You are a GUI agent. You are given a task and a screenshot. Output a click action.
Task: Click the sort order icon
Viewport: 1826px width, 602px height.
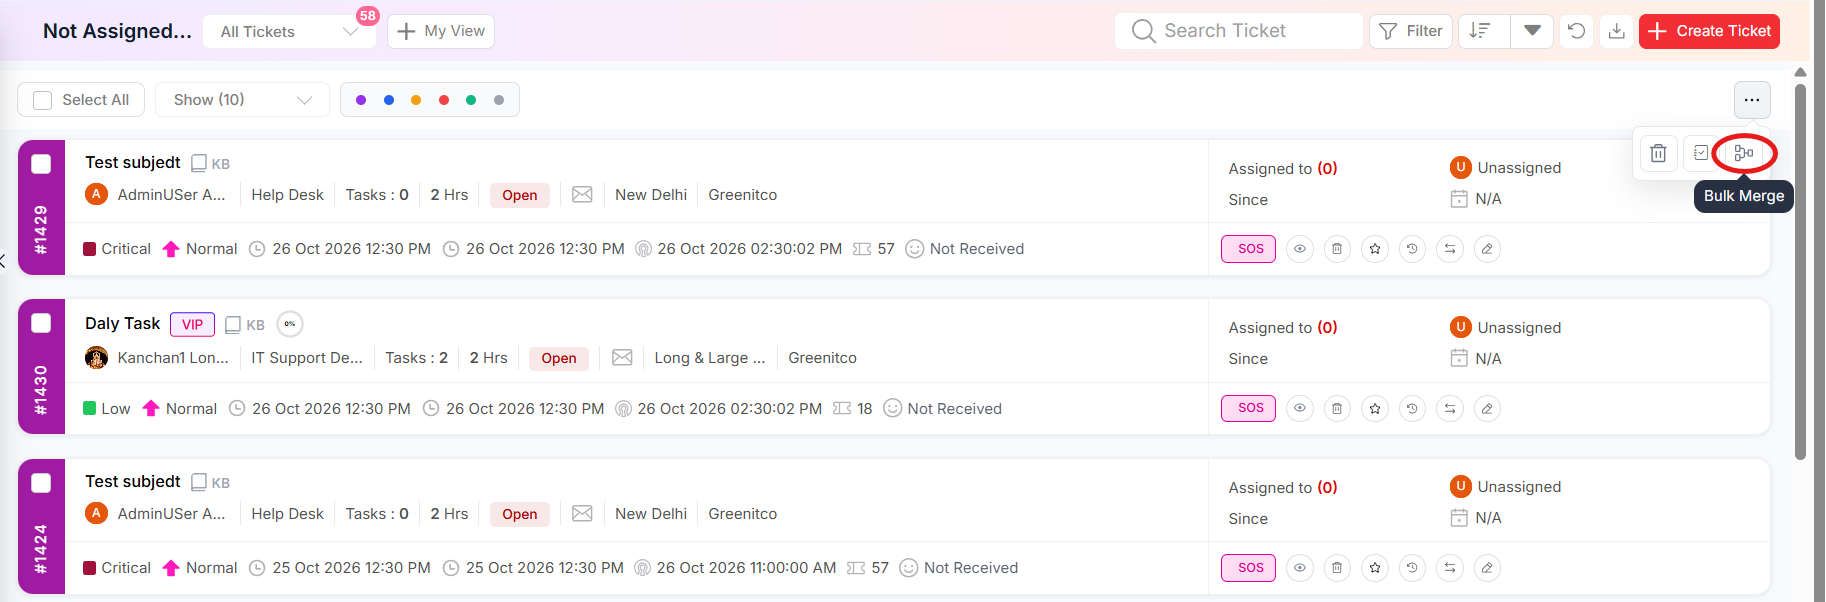[1480, 31]
